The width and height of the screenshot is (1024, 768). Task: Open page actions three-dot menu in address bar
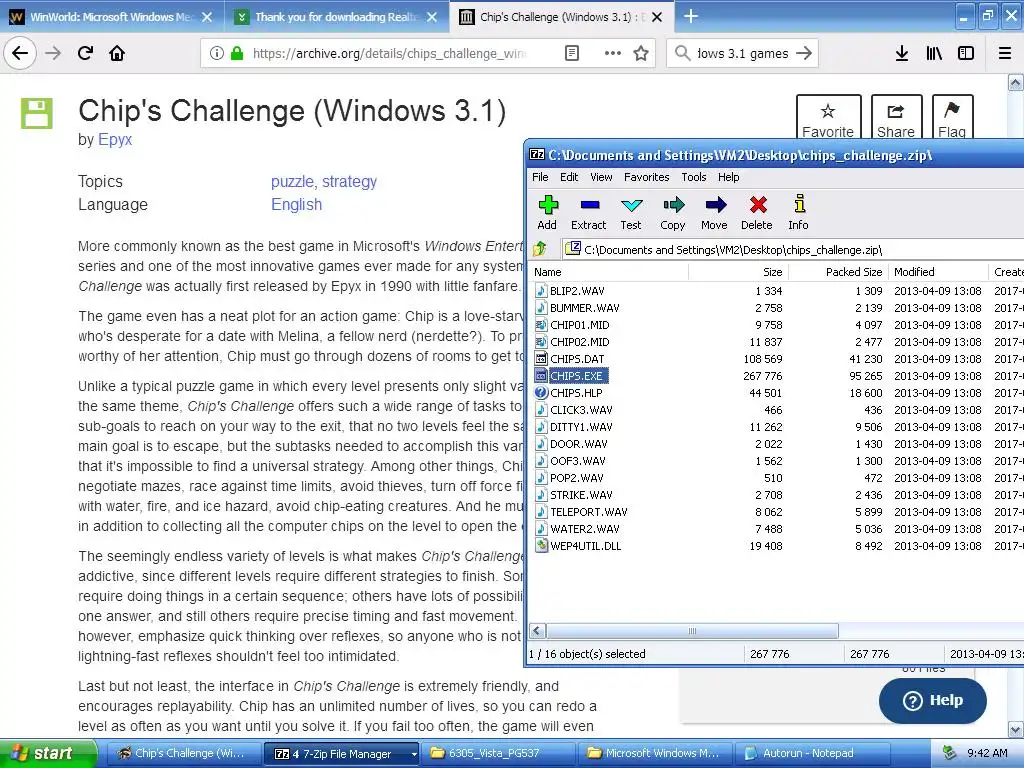point(613,54)
